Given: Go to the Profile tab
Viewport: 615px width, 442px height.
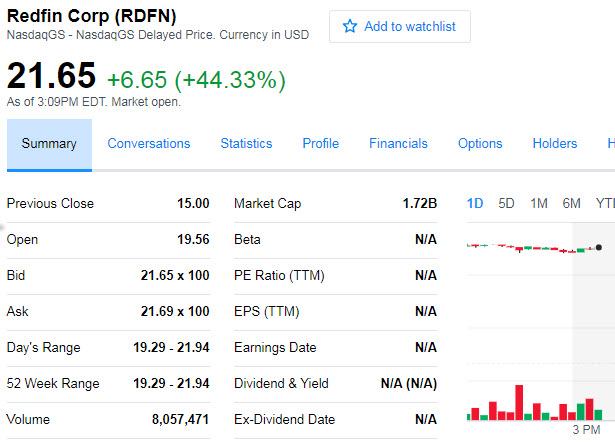Looking at the screenshot, I should click(x=320, y=144).
